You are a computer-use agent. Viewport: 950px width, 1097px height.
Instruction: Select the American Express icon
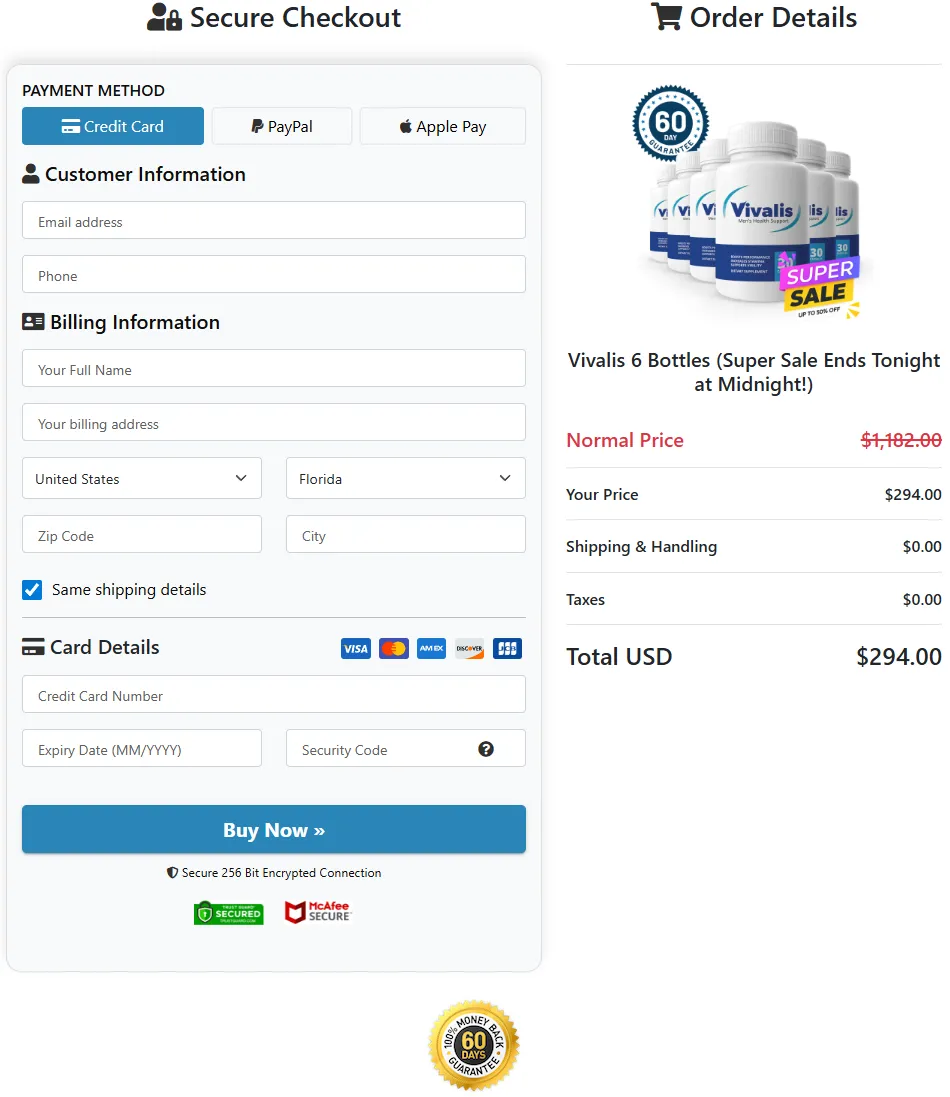point(431,648)
